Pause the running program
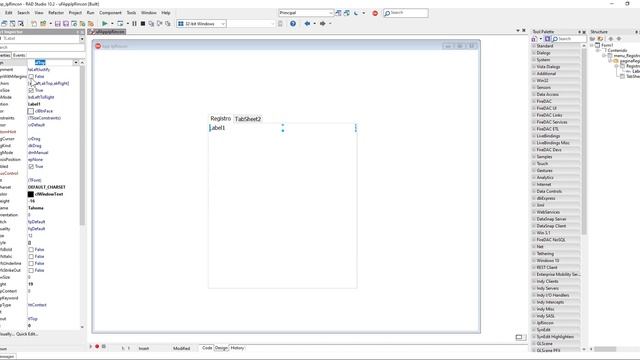 coord(134,24)
